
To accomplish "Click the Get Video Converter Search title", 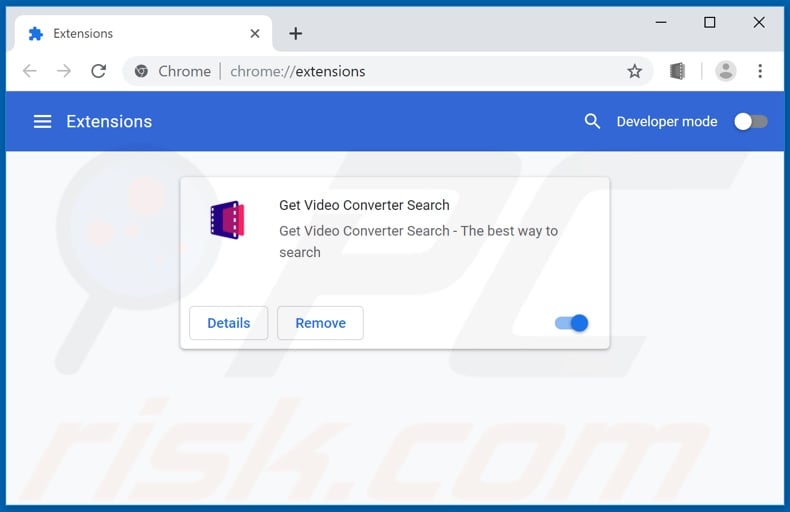I will [364, 205].
